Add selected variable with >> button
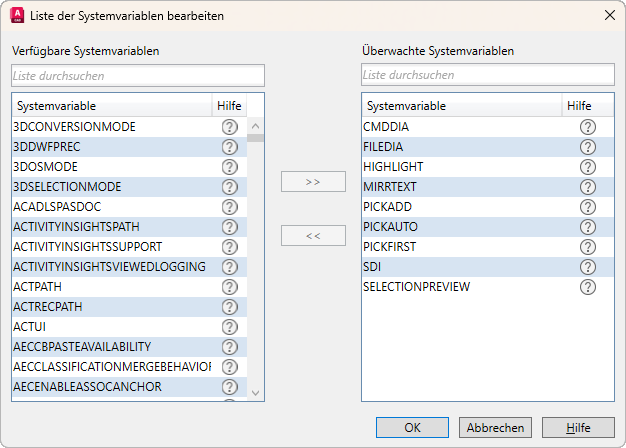This screenshot has width=626, height=448. point(313,182)
